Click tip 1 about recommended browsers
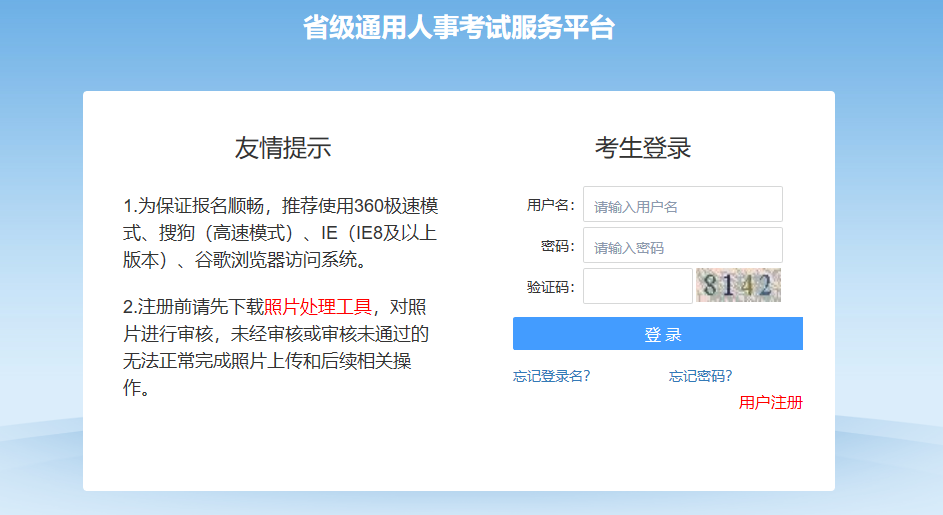943x515 pixels. tap(281, 233)
